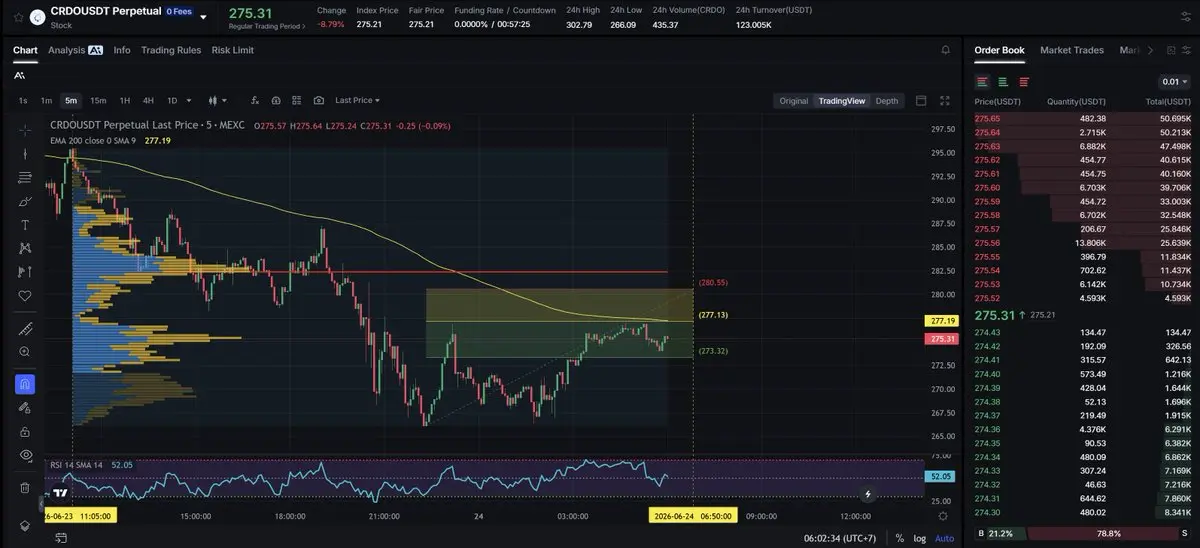Click the AI analysis icon below tabs

point(20,75)
